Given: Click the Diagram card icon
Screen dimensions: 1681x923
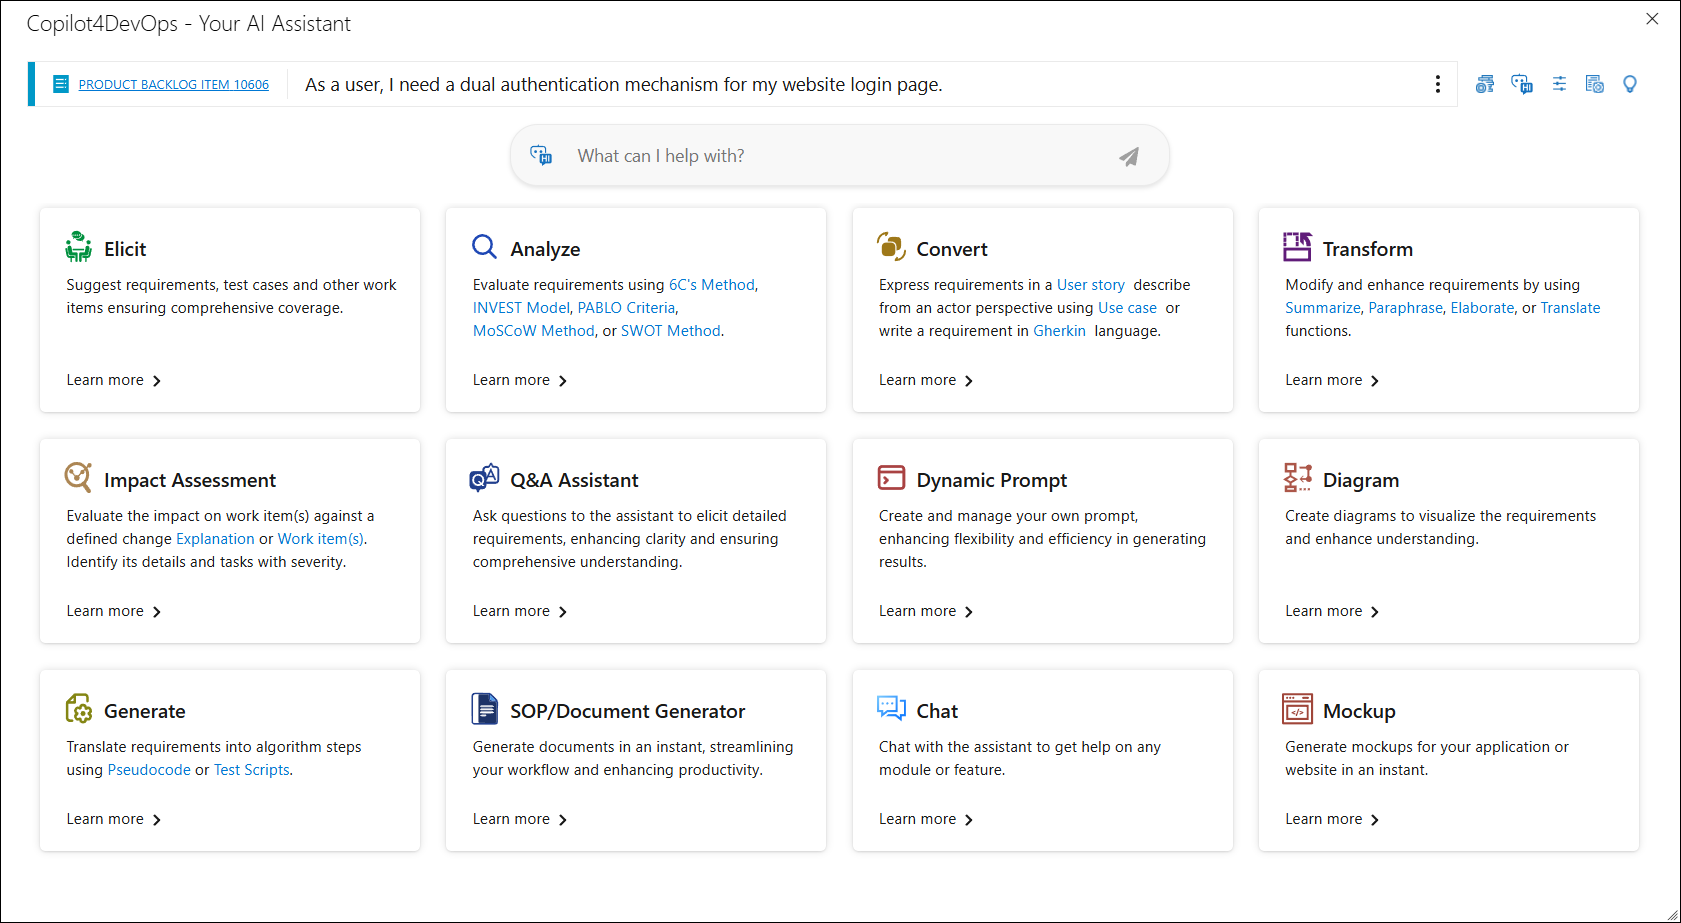Looking at the screenshot, I should click(1298, 478).
